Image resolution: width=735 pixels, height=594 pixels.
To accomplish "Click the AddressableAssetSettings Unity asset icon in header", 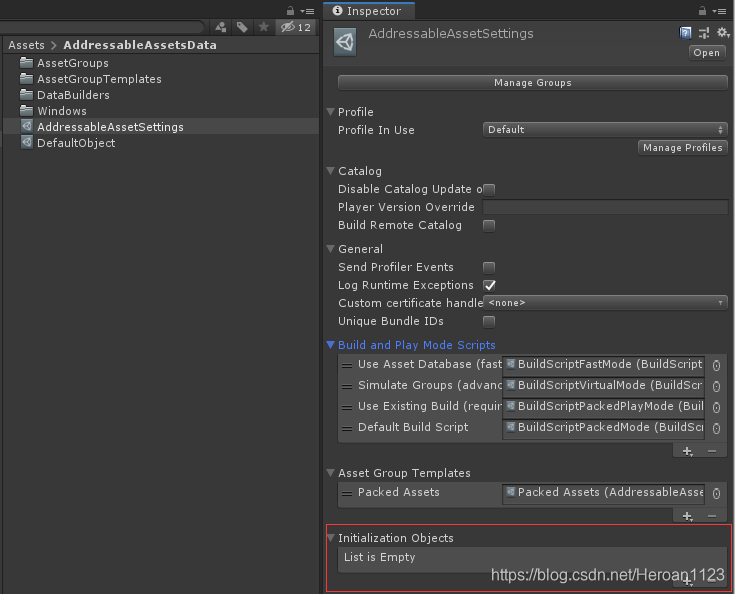I will tap(345, 42).
